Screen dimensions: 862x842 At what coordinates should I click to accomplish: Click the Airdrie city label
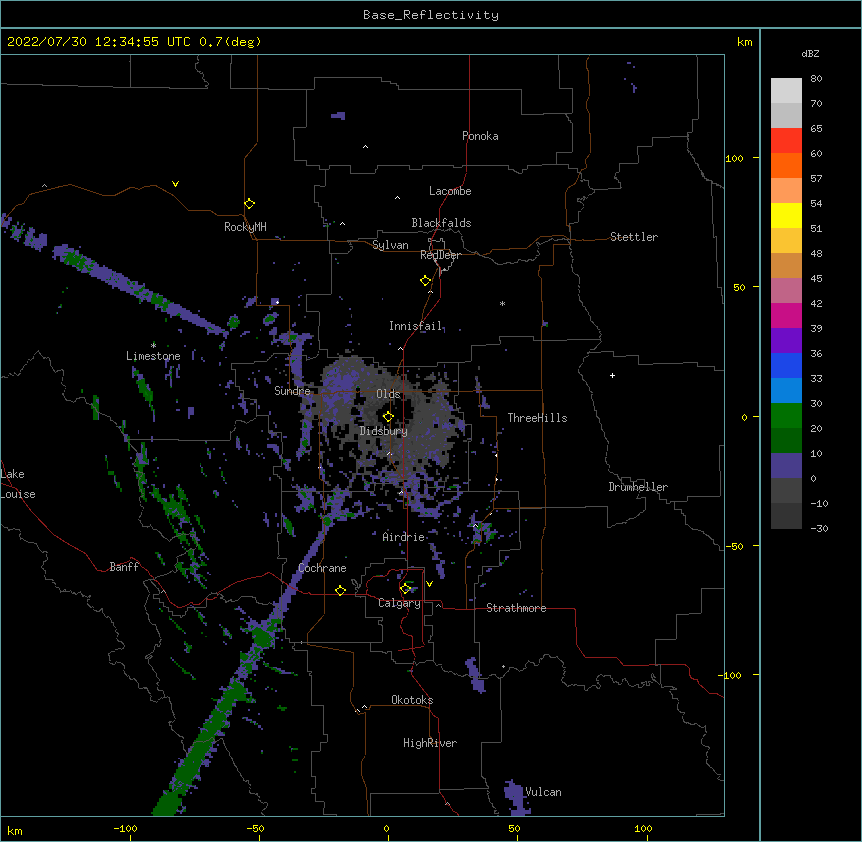coord(404,537)
